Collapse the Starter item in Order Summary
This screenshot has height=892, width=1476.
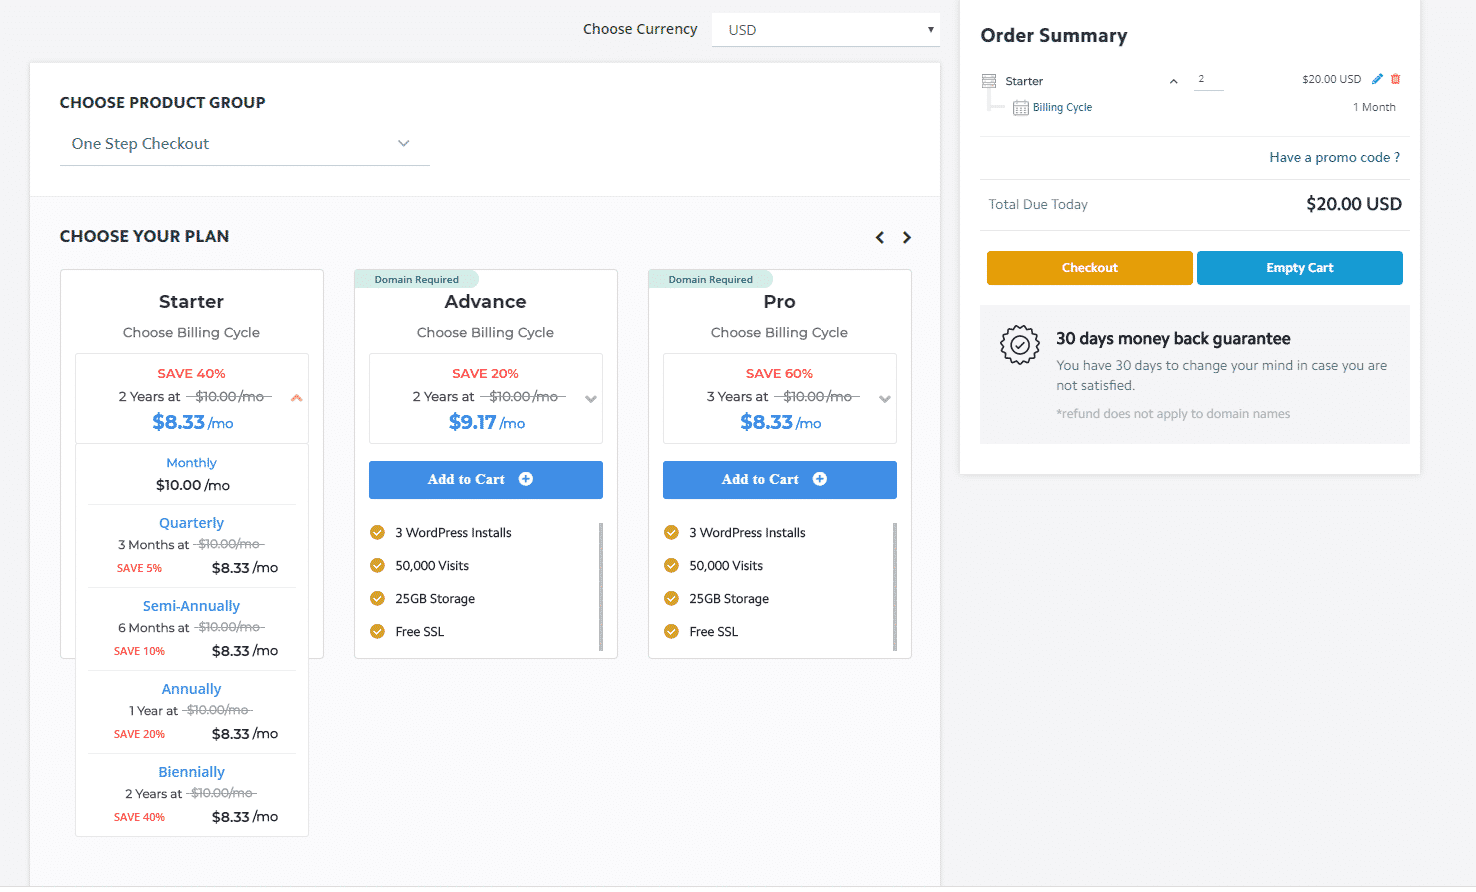[x=1173, y=81]
